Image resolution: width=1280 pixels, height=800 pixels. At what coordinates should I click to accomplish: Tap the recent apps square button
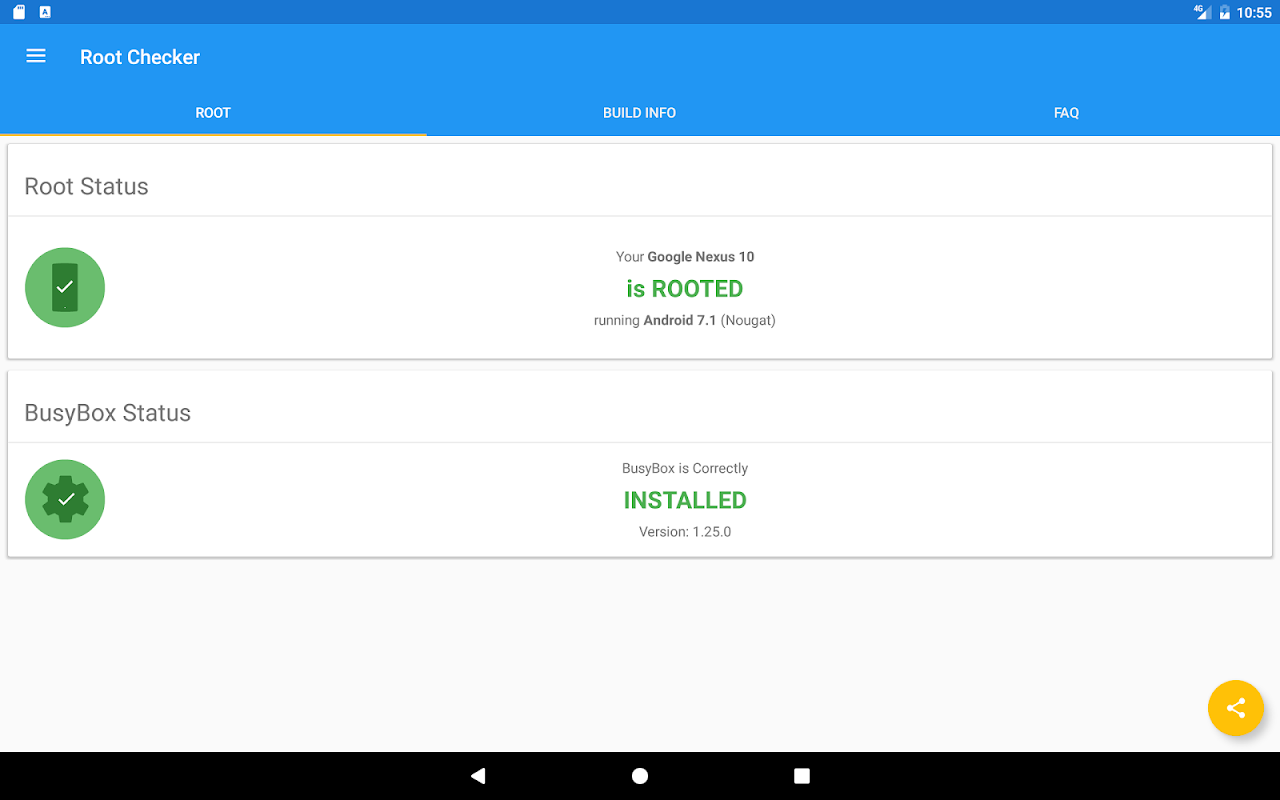pyautogui.click(x=802, y=776)
